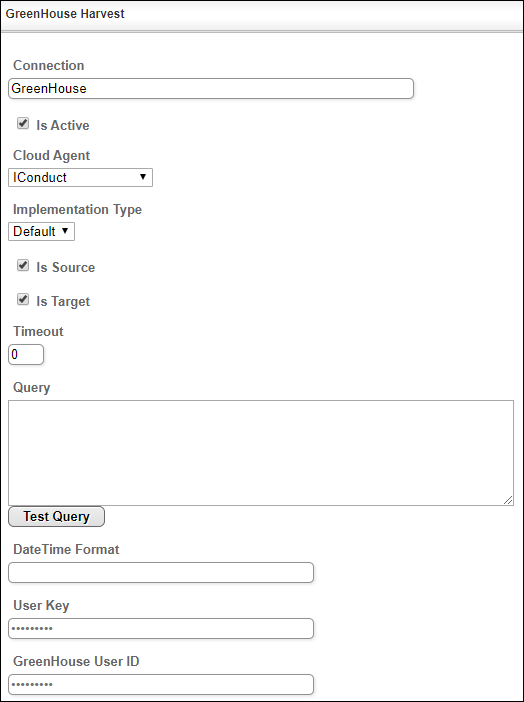Toggle the Is Source checkbox

point(23,265)
